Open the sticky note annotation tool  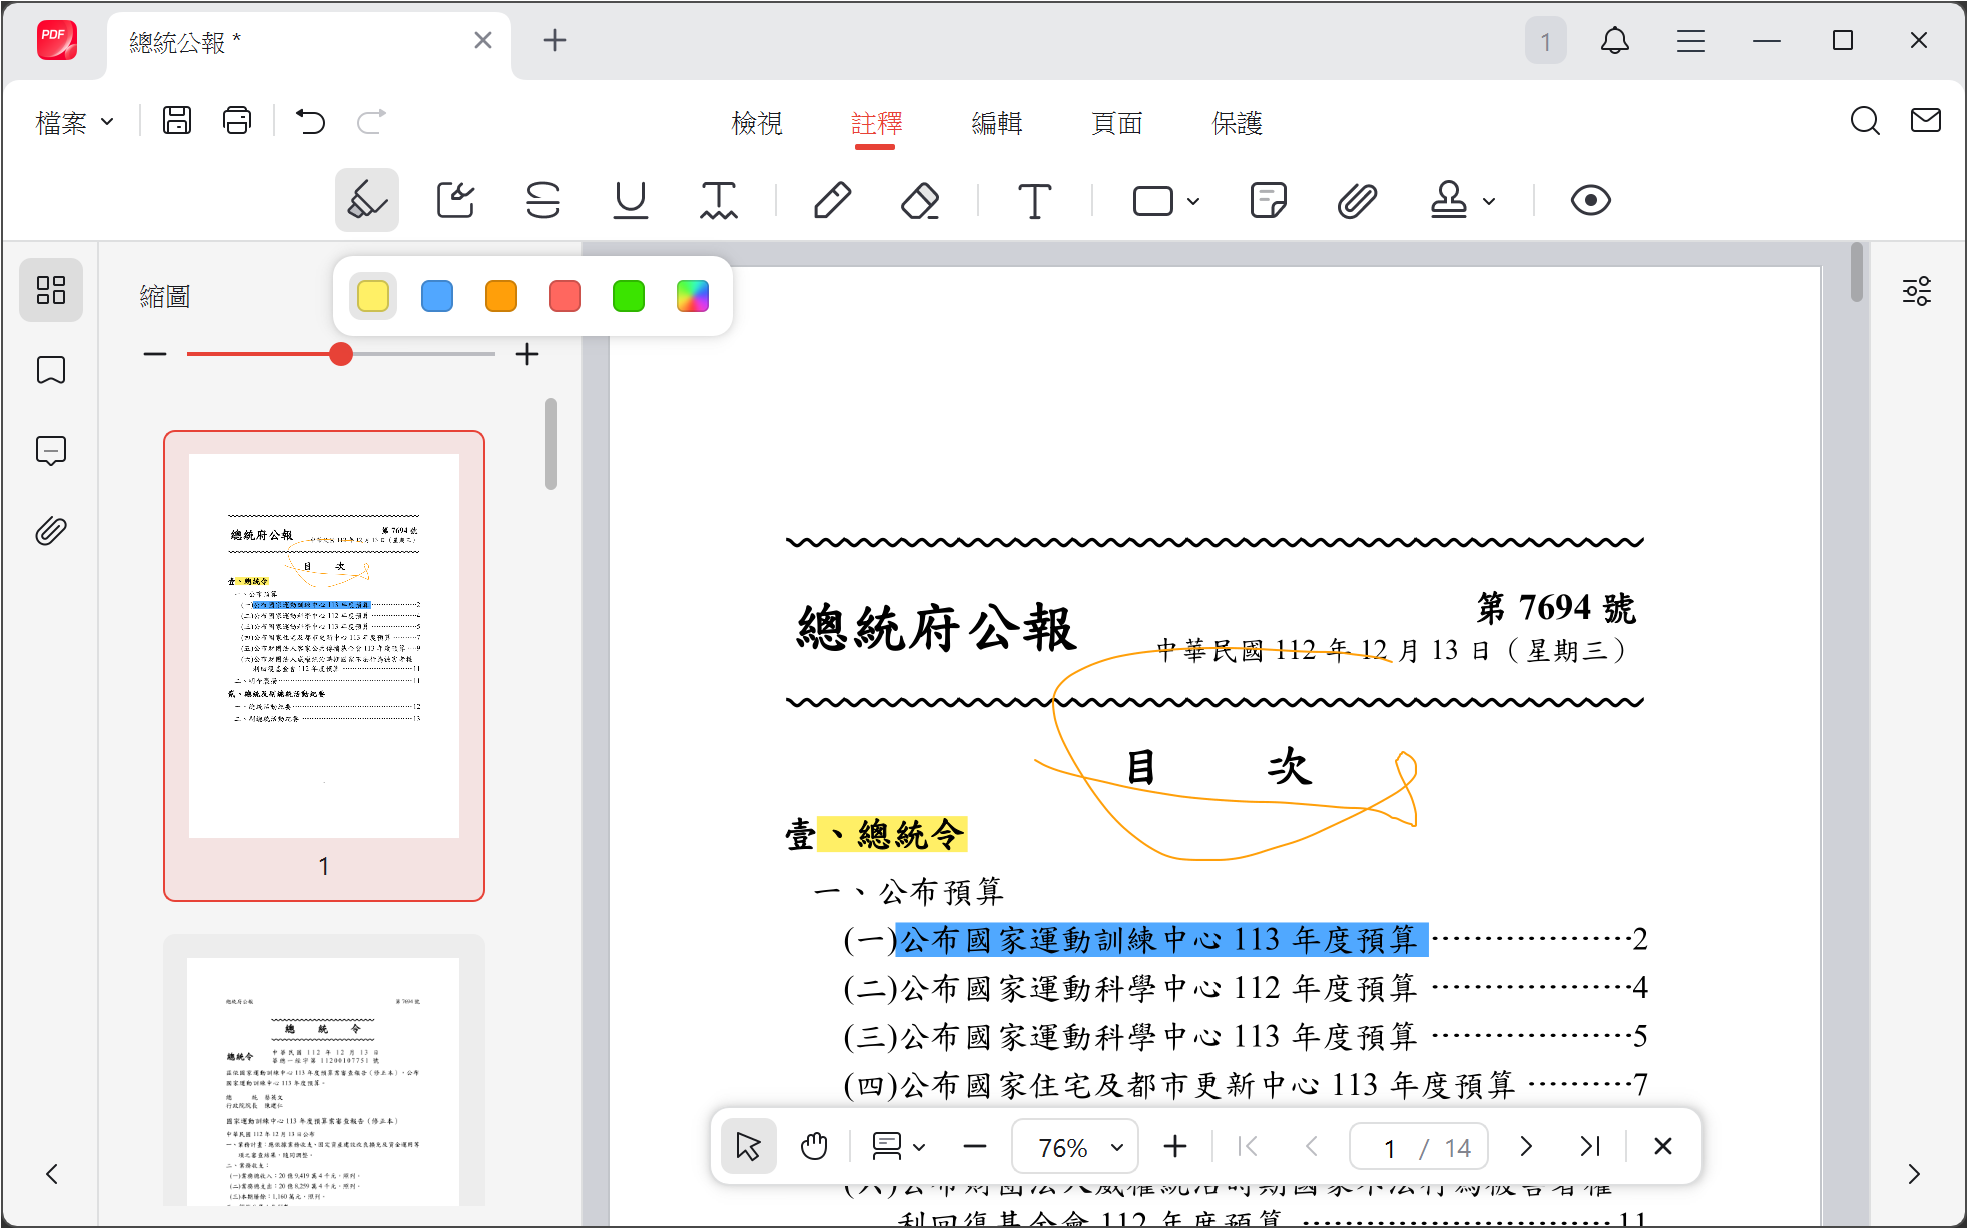click(1268, 200)
